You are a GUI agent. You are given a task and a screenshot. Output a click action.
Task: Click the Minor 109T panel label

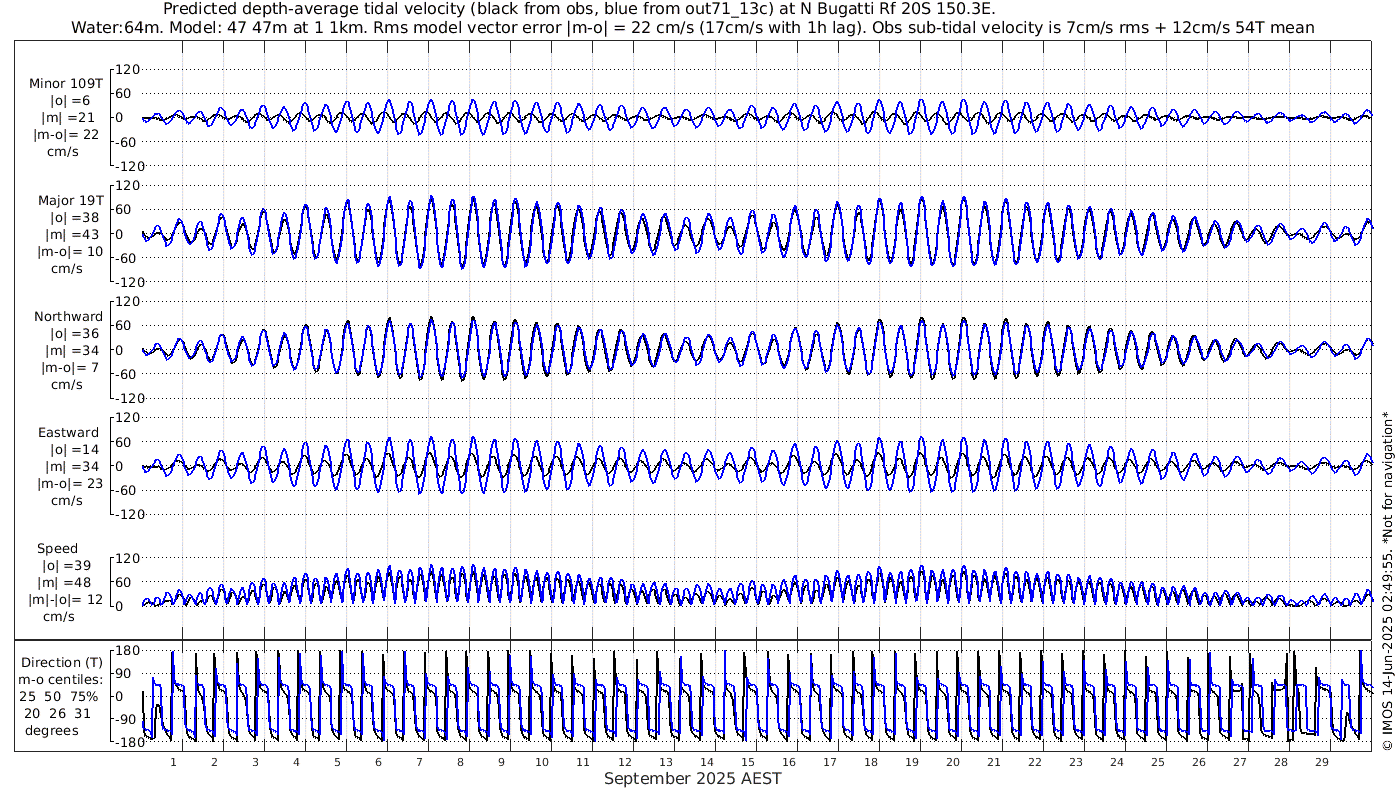[67, 84]
